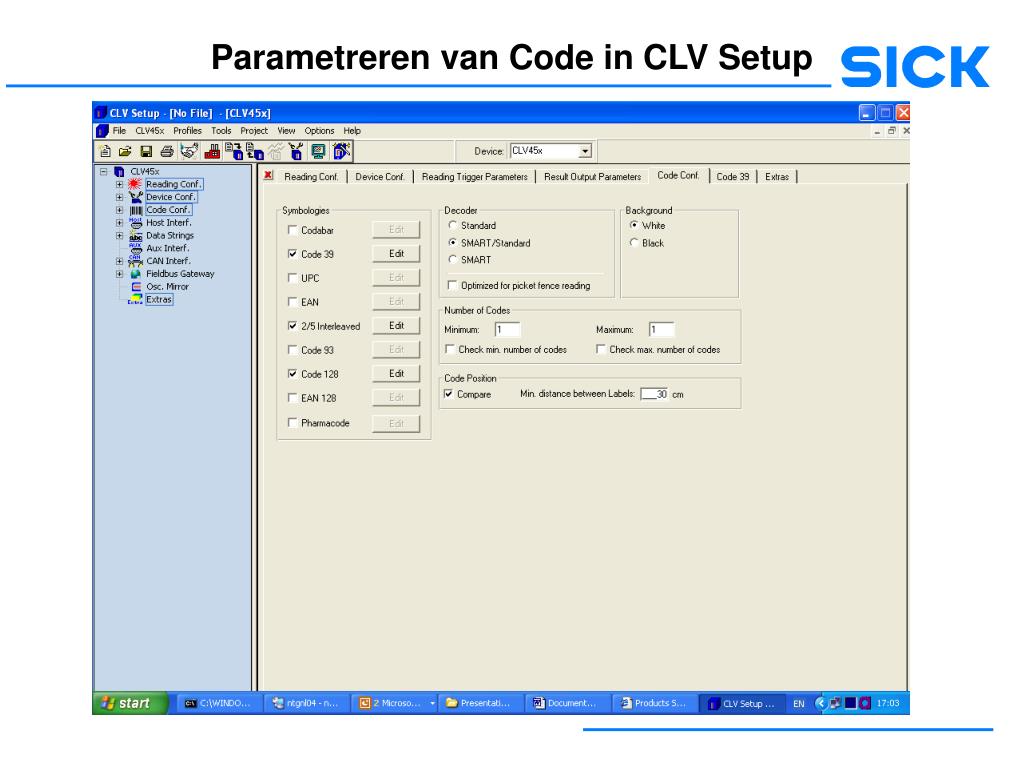Toggle Optimized for picket fence reading

(452, 285)
